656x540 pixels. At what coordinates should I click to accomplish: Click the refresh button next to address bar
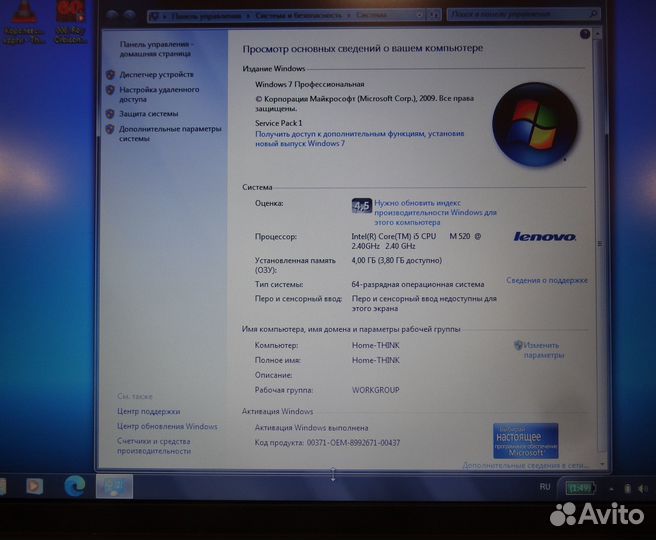pyautogui.click(x=433, y=15)
